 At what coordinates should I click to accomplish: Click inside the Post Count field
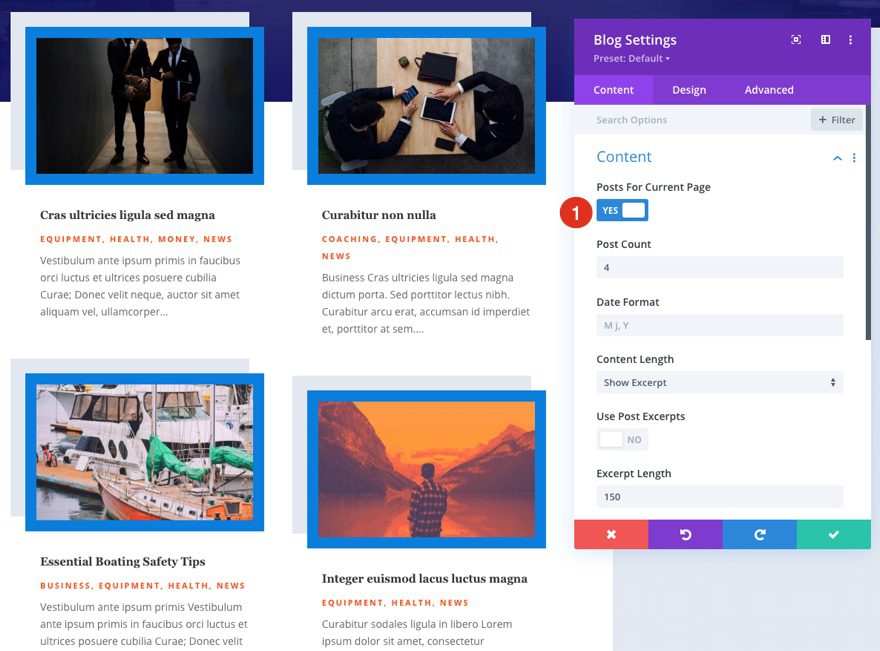[x=720, y=267]
